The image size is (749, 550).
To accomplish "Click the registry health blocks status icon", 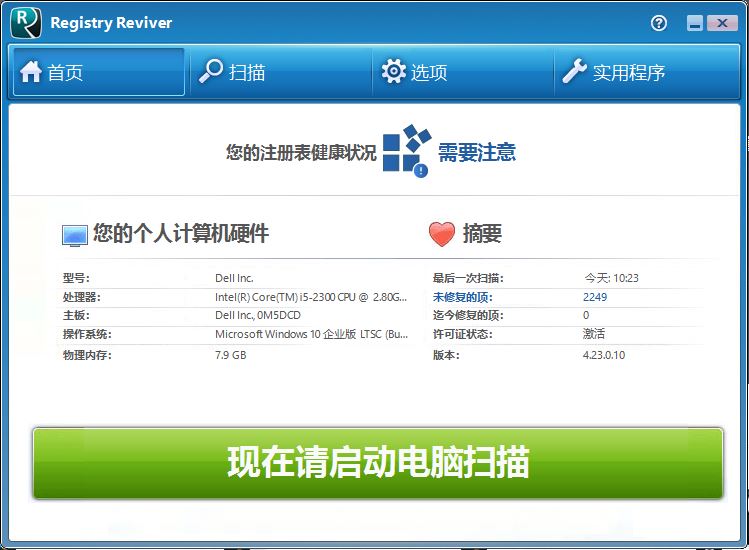I will pos(407,151).
